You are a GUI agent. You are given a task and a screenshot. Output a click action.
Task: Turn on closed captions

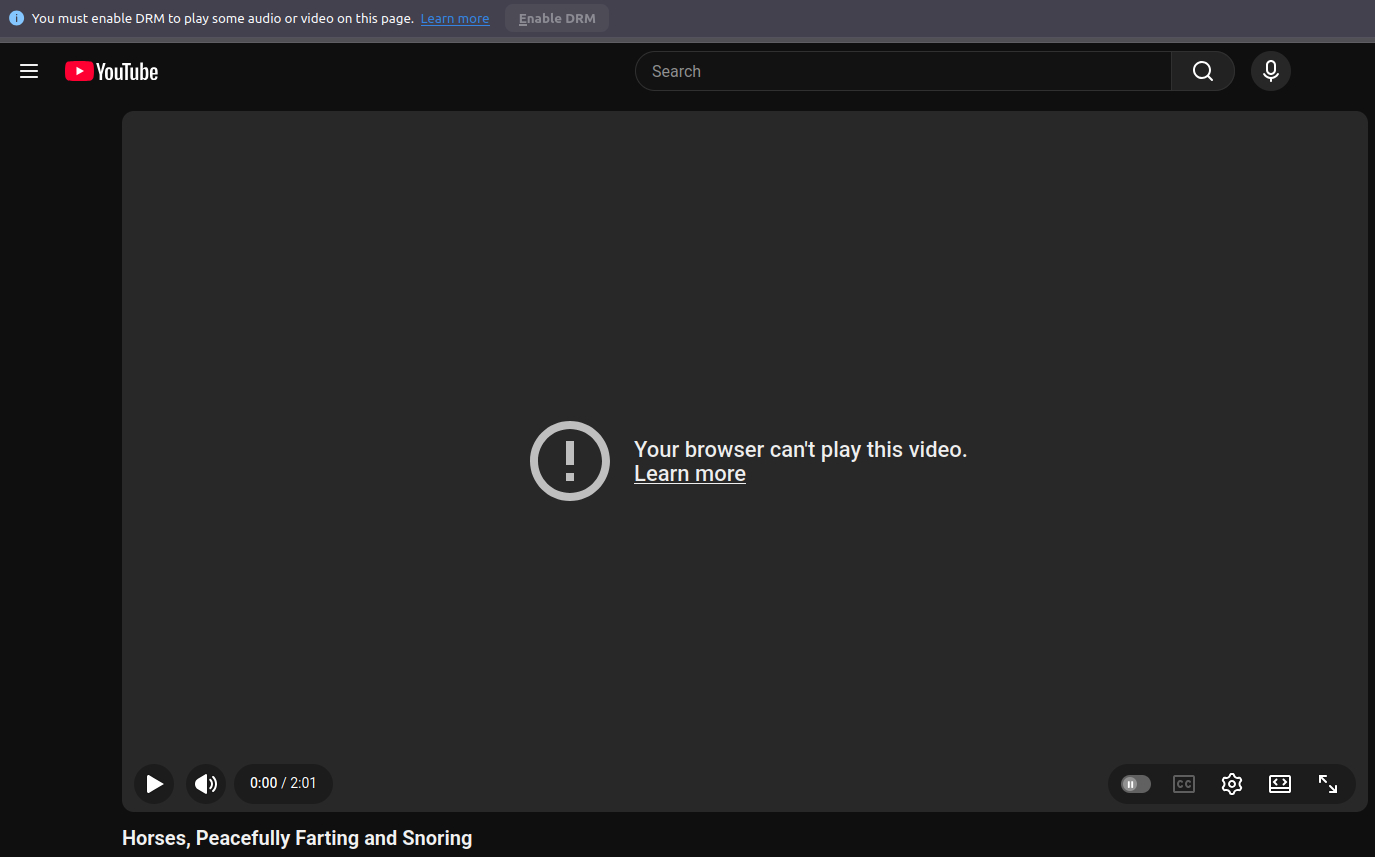pos(1184,784)
